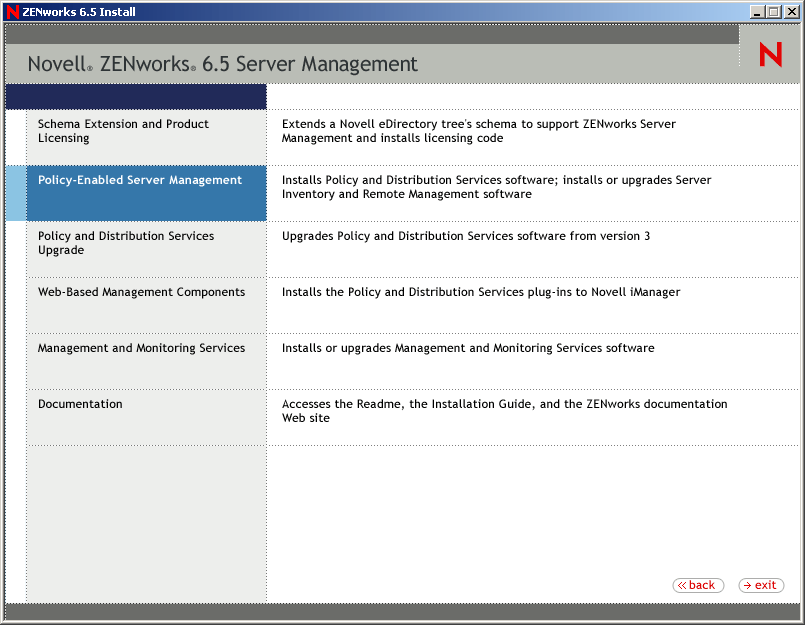Image resolution: width=805 pixels, height=625 pixels.
Task: Open Policy-Enabled Server Management installer
Action: pyautogui.click(x=140, y=180)
